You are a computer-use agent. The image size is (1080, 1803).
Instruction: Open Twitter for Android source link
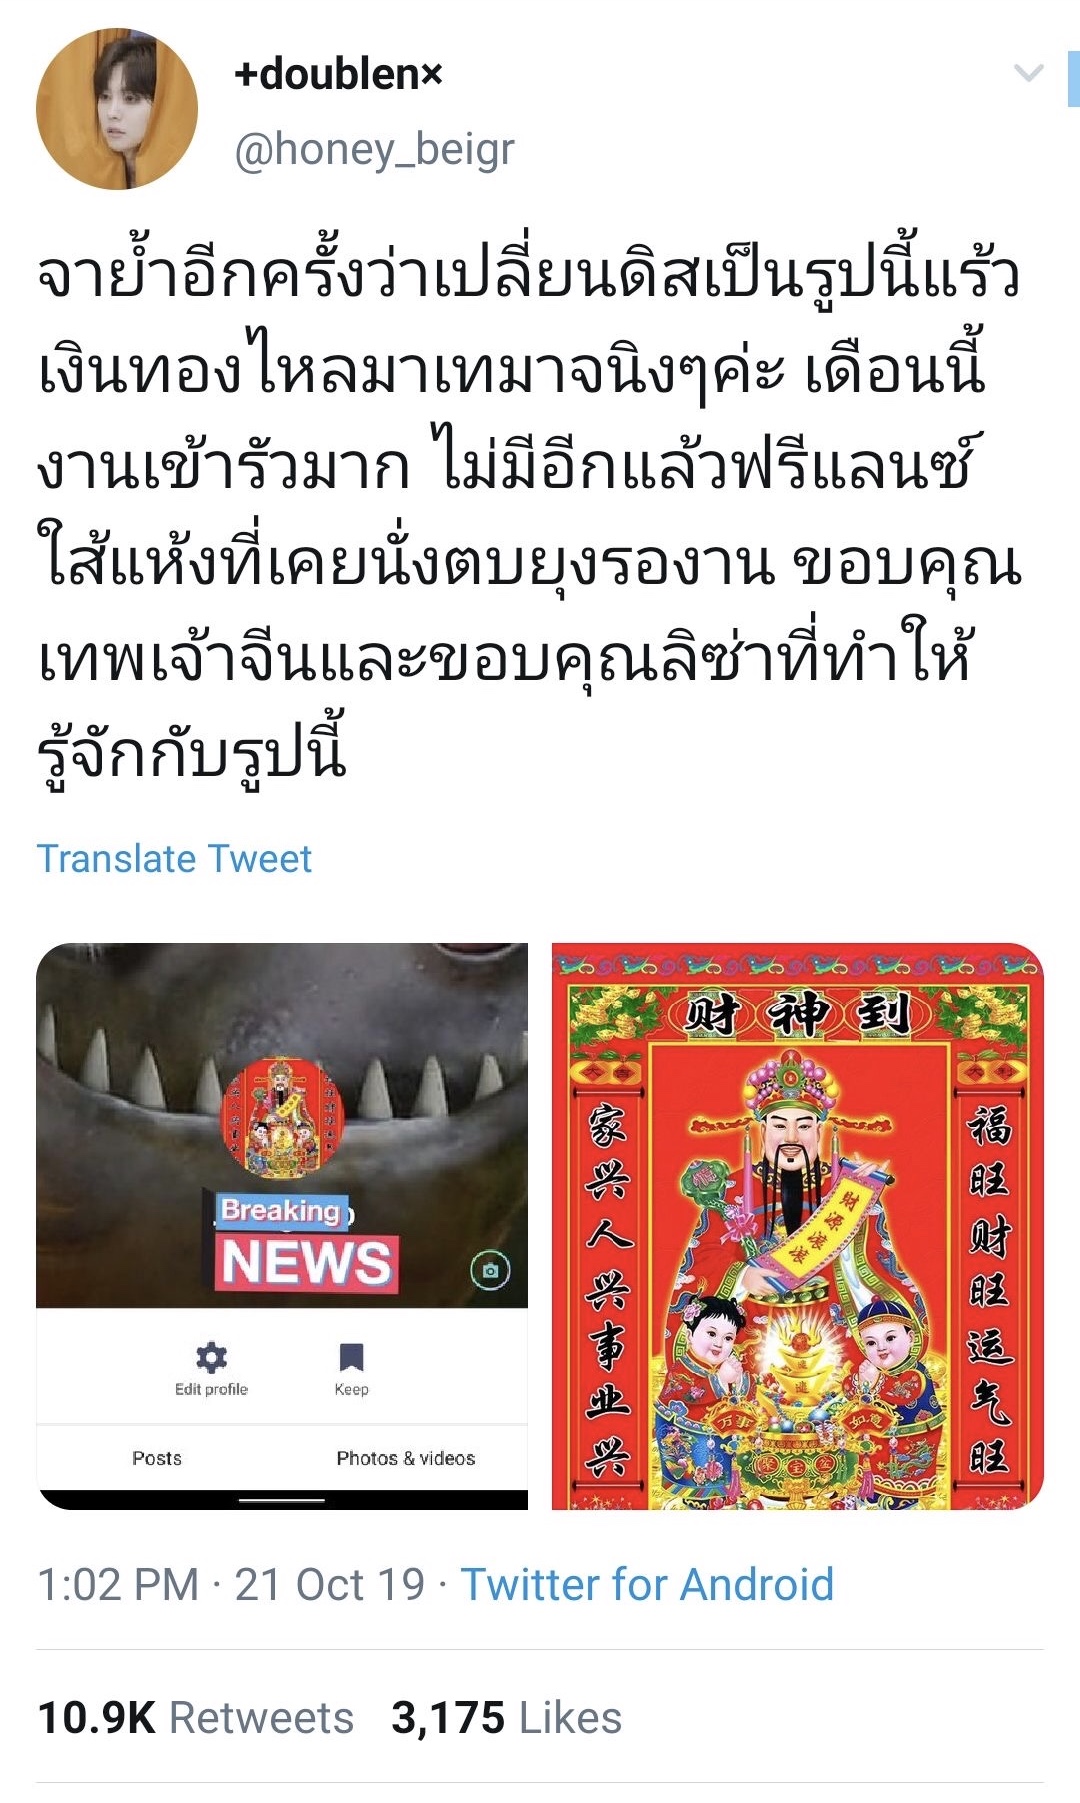(x=647, y=1584)
